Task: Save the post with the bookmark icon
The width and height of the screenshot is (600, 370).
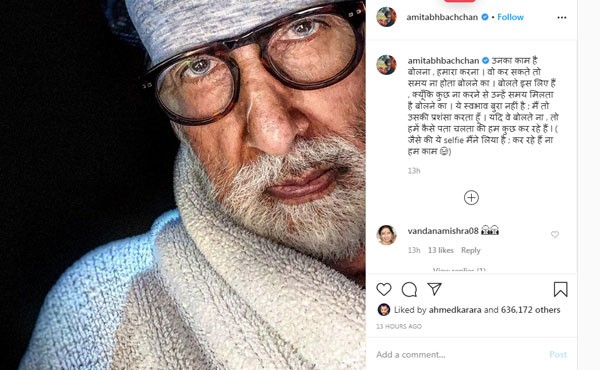Action: click(x=561, y=289)
